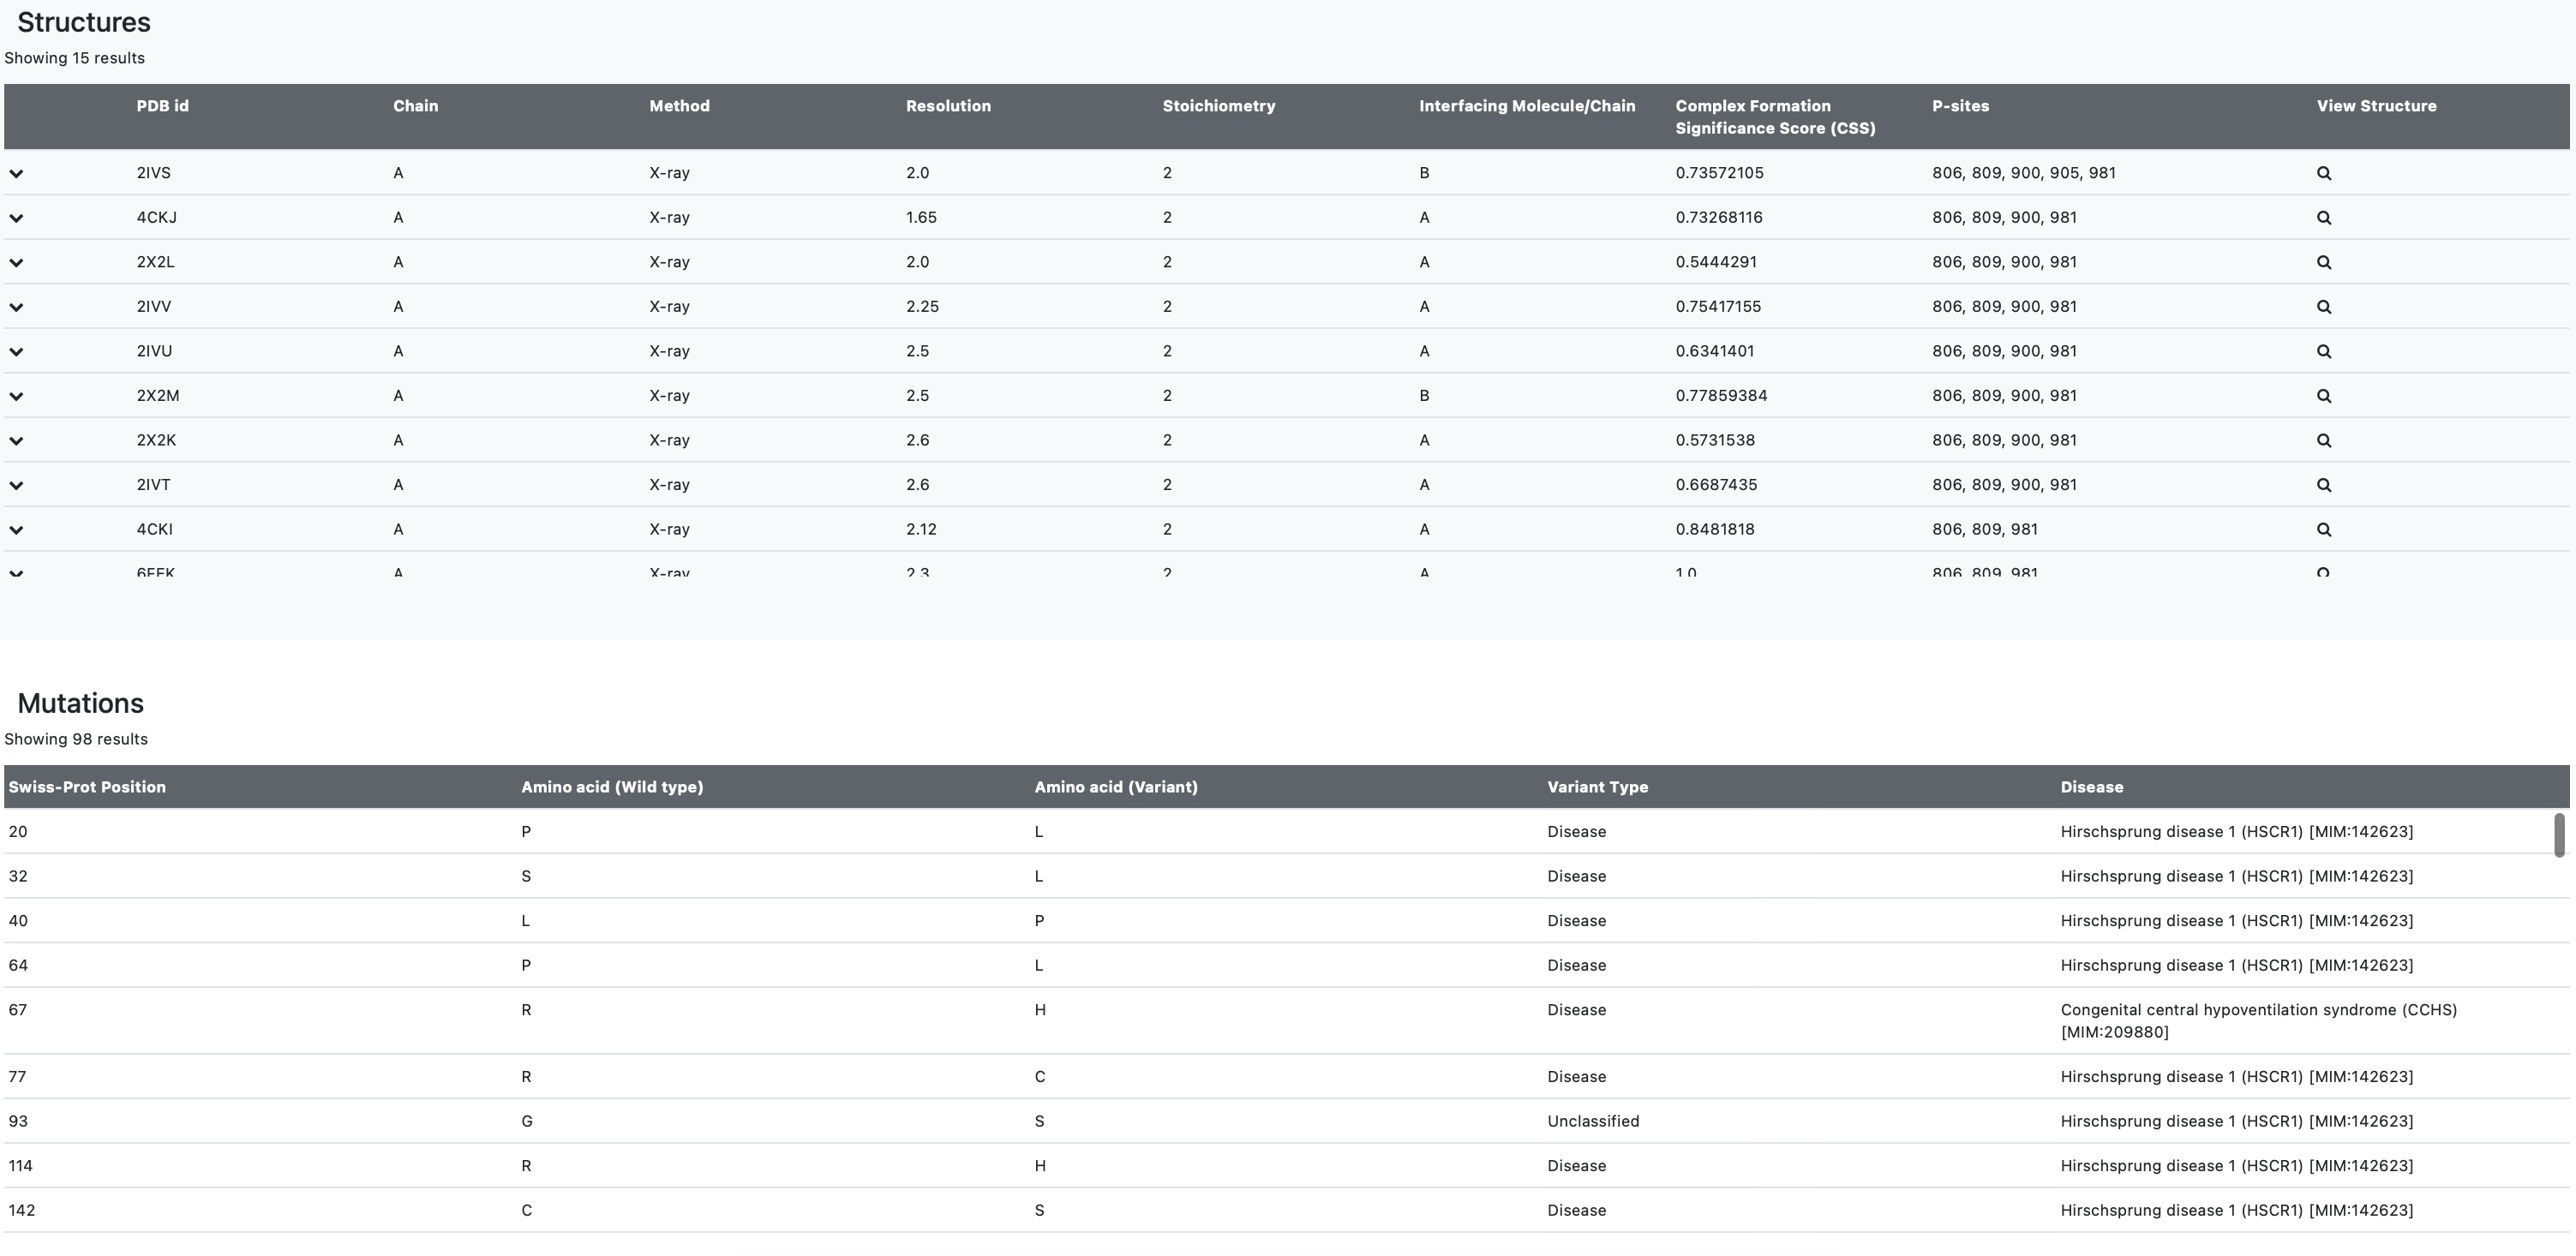This screenshot has height=1256, width=2576.
Task: View structure of 2IVV entry
Action: [2323, 307]
